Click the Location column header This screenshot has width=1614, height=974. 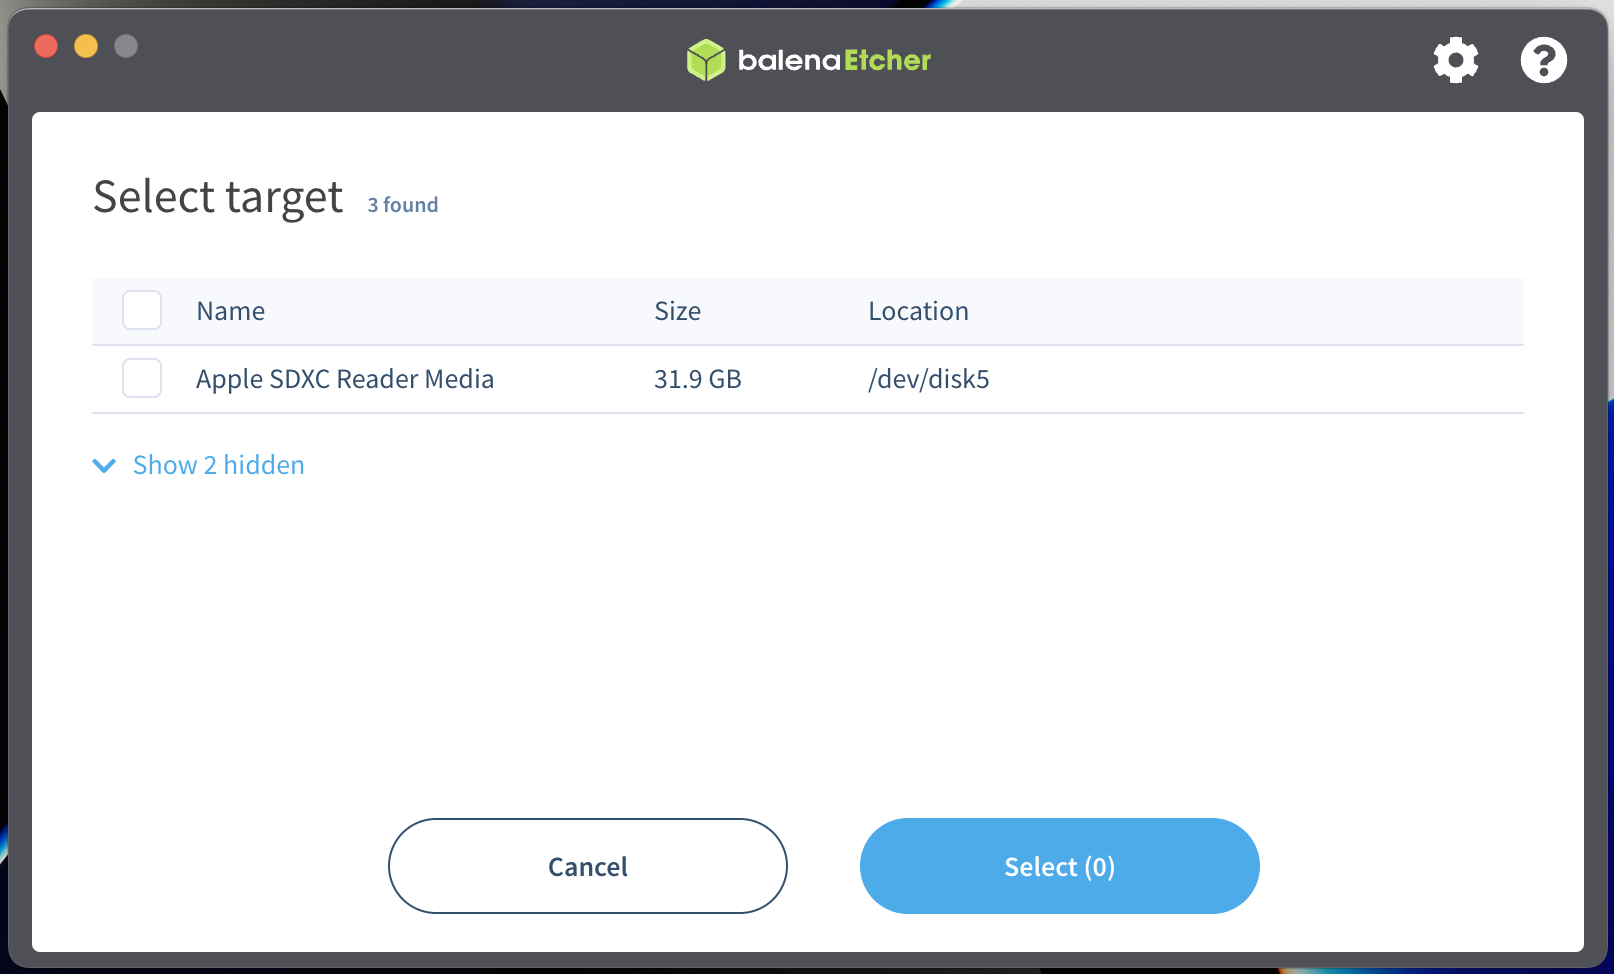tap(917, 311)
